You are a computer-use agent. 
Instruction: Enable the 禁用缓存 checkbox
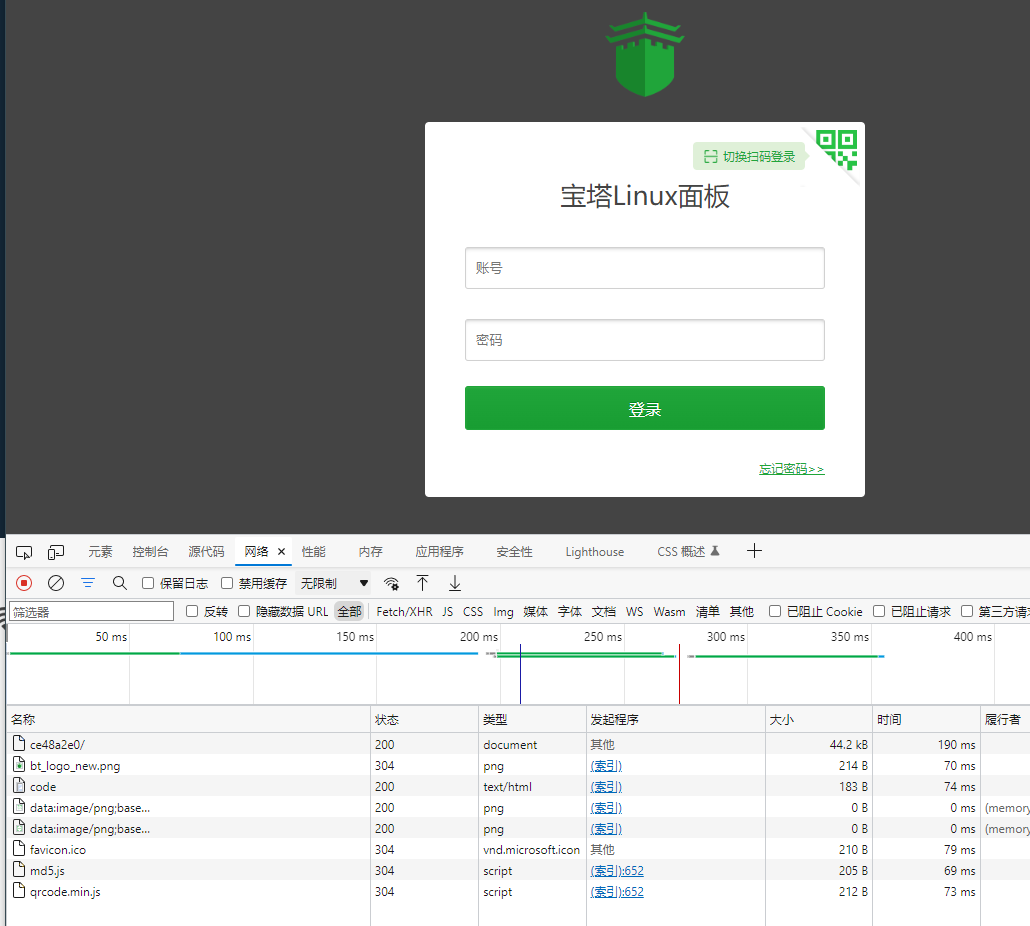coord(227,583)
